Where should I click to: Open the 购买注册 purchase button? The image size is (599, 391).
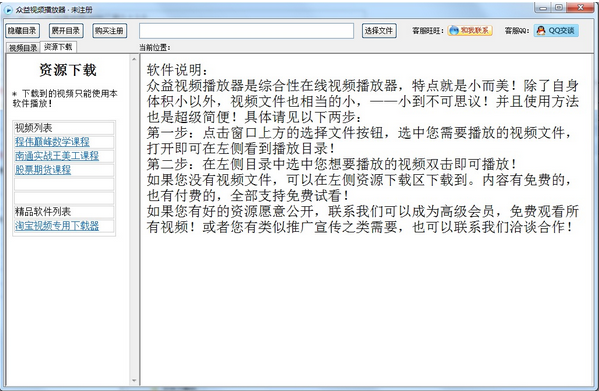(110, 31)
